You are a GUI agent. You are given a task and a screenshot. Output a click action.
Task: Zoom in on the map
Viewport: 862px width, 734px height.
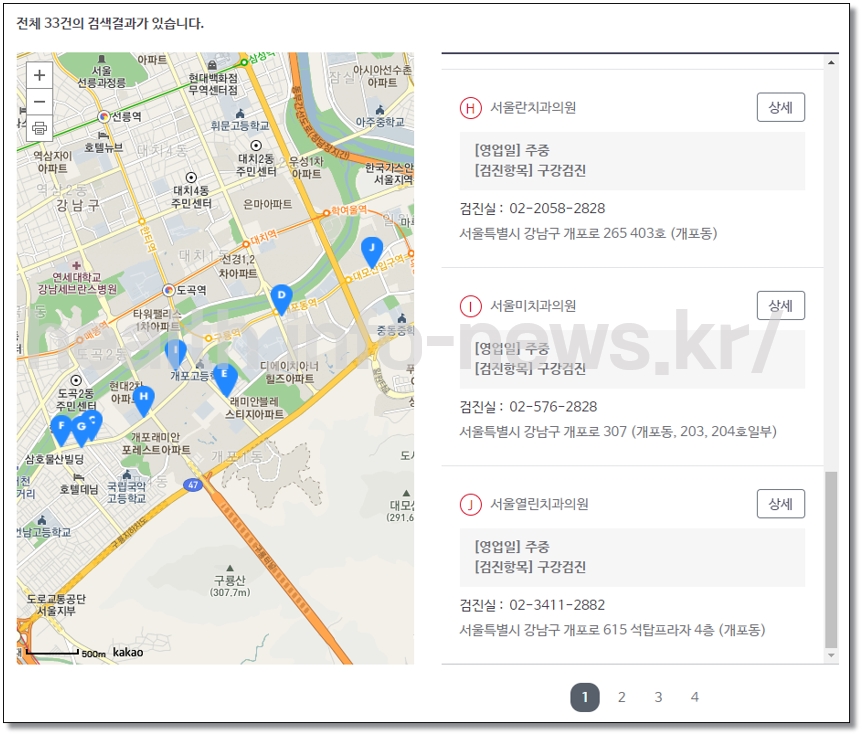[x=38, y=75]
